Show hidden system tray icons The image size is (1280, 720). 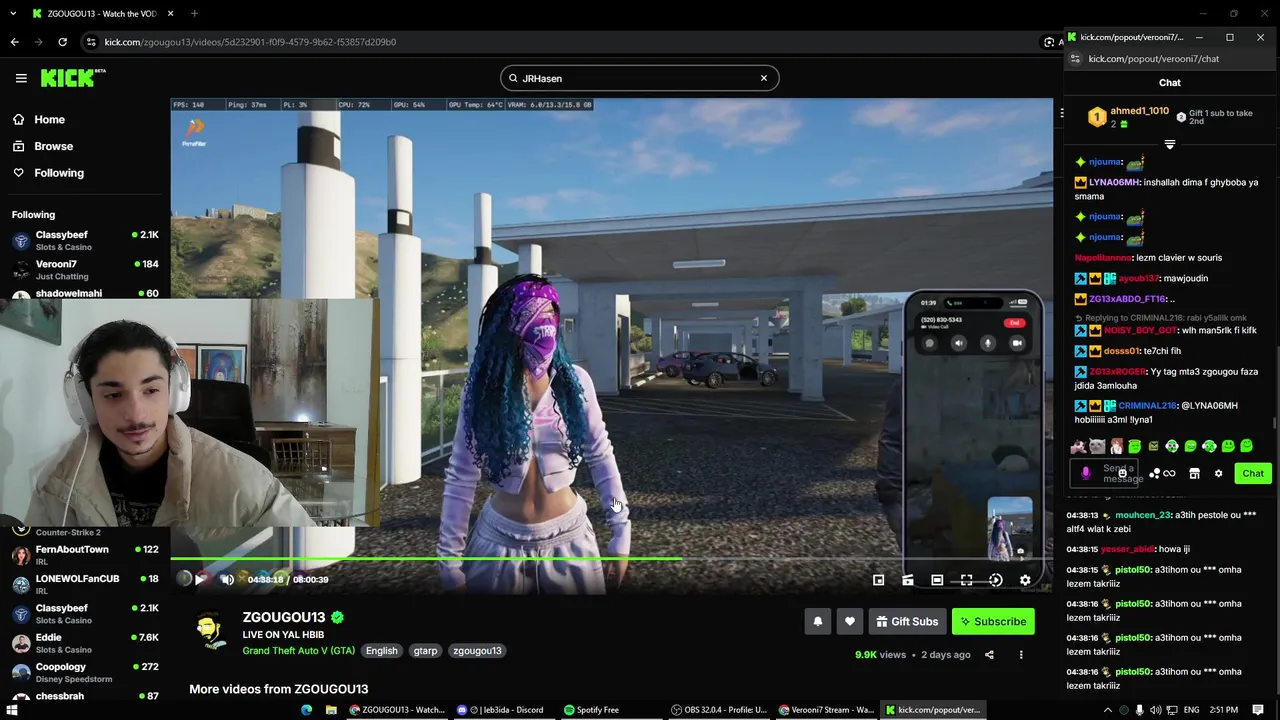(x=1107, y=710)
